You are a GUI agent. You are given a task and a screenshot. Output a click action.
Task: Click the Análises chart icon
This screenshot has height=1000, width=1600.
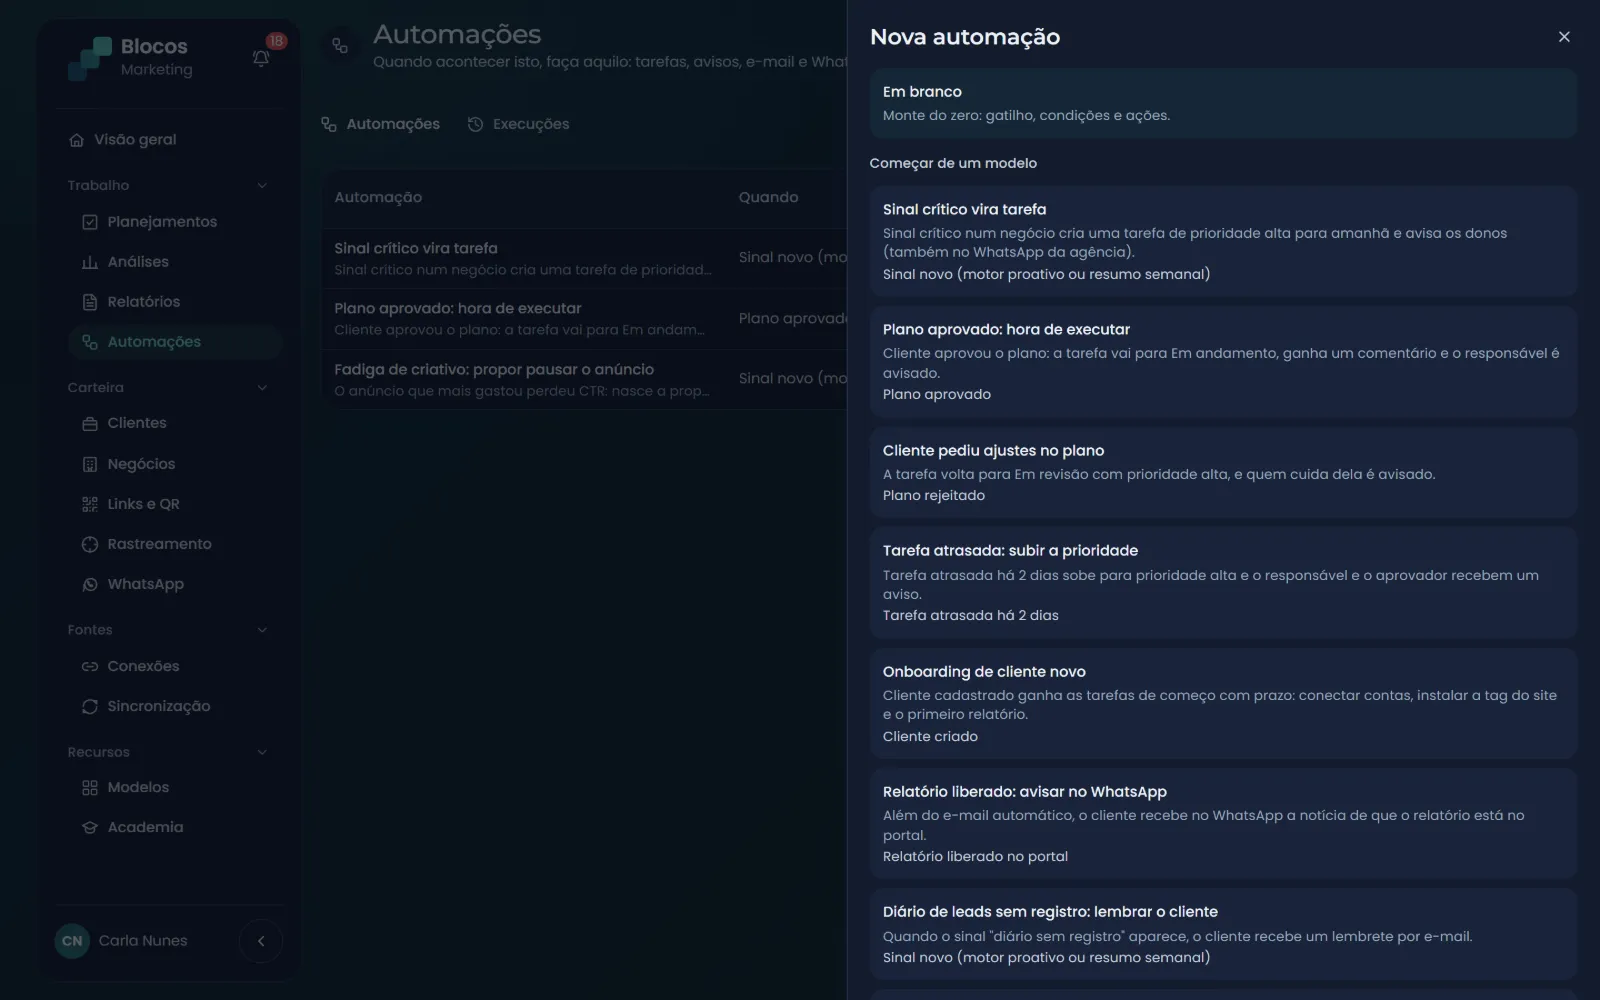pos(90,262)
